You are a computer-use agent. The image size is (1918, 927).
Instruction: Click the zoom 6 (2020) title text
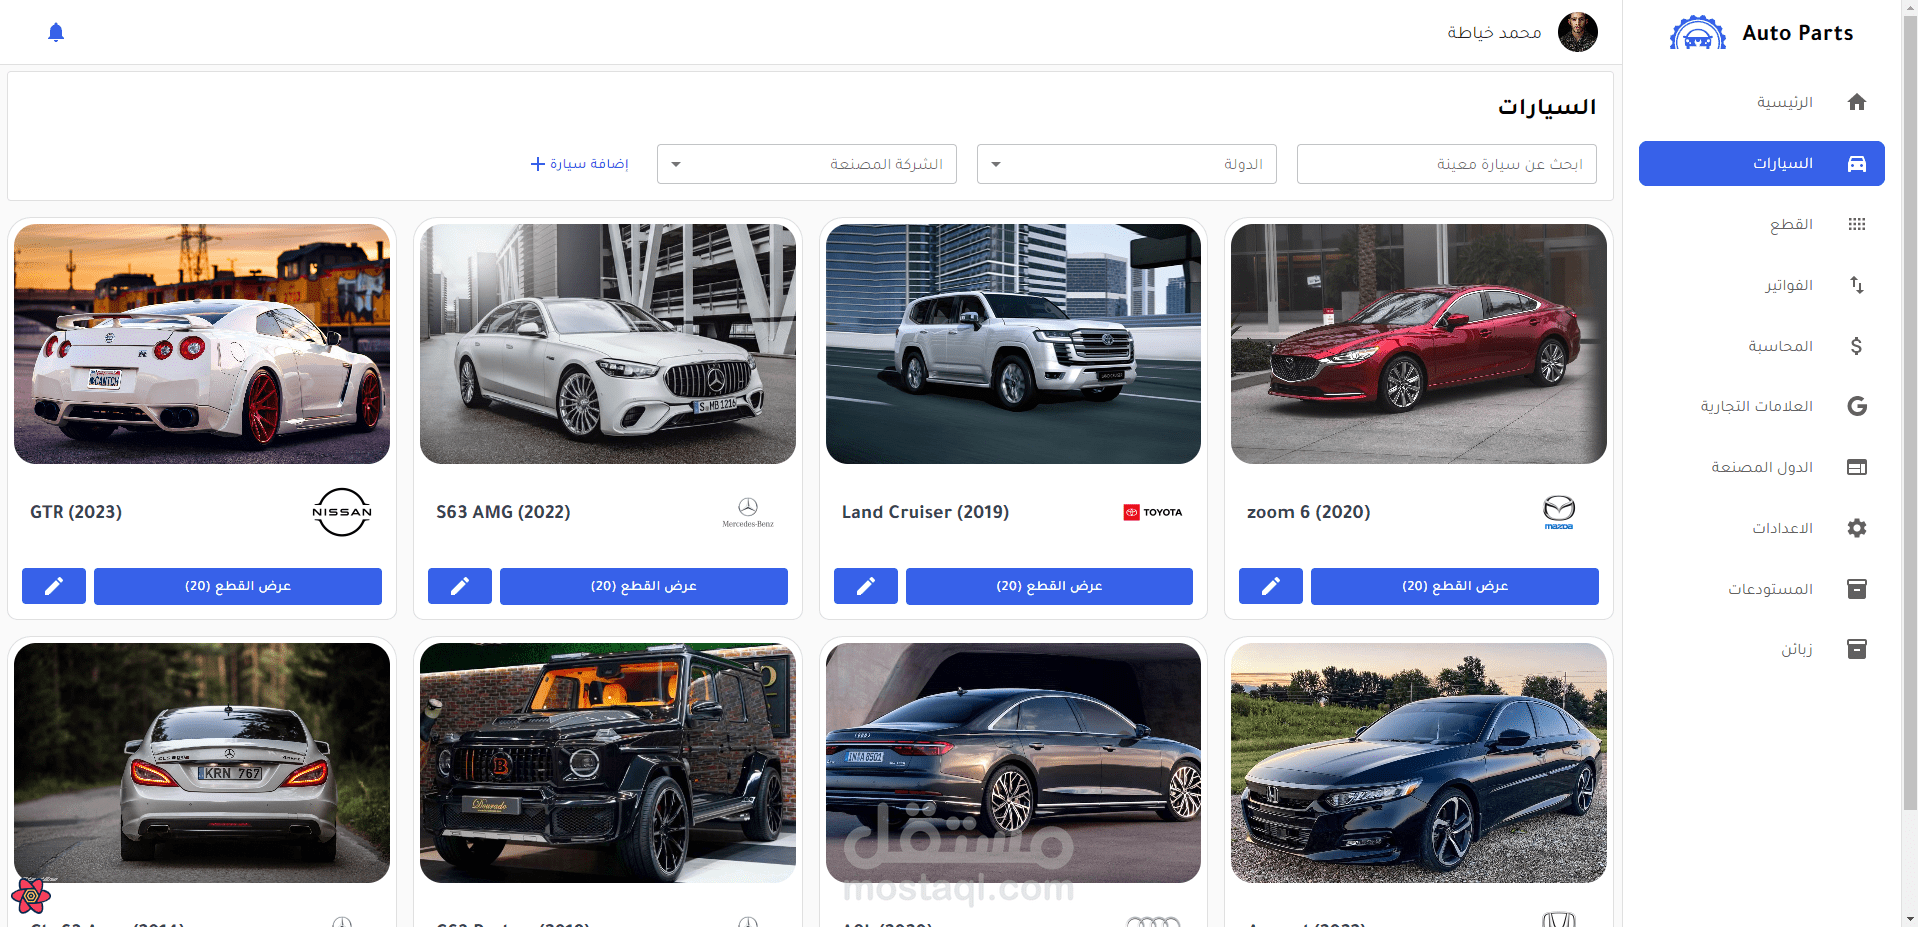[x=1308, y=512]
